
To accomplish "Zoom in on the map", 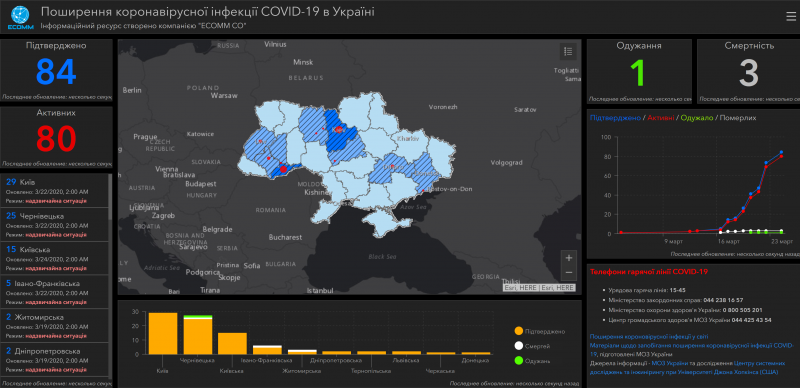I will [568, 257].
